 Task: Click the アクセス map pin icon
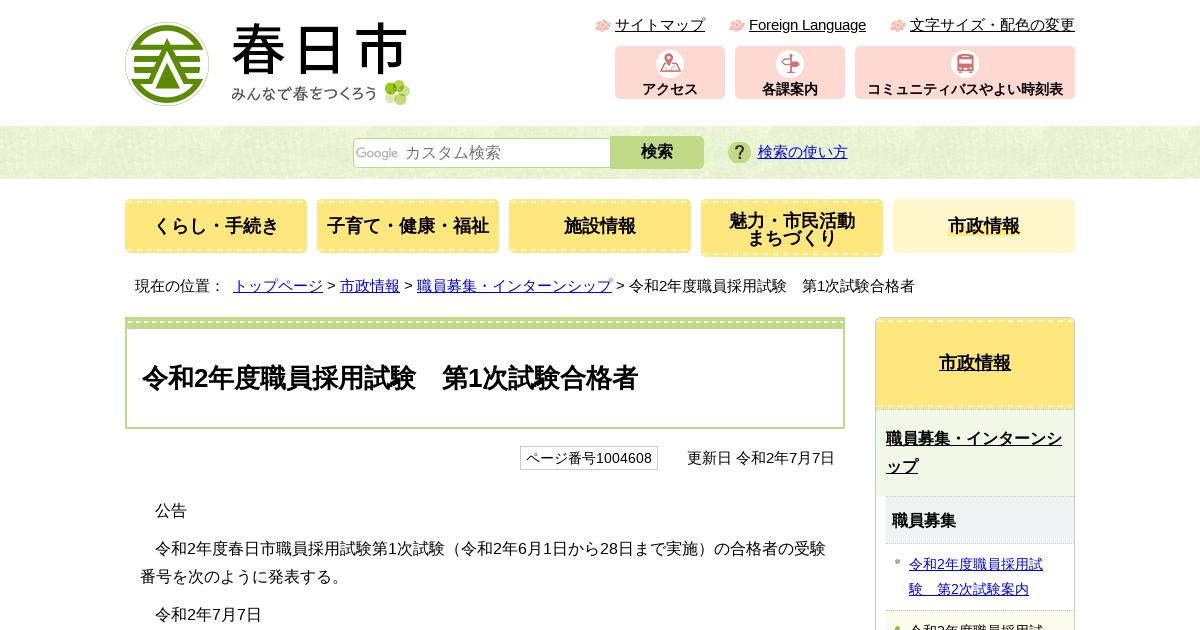670,64
